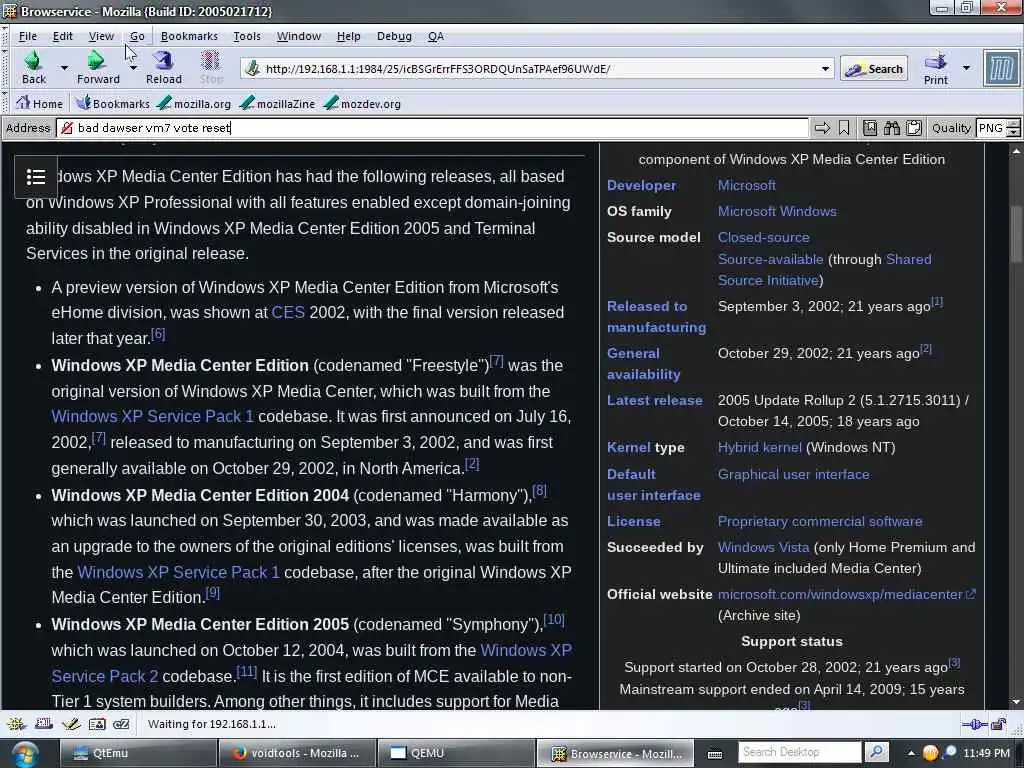Open the Help menu
Image resolution: width=1024 pixels, height=768 pixels.
point(348,36)
